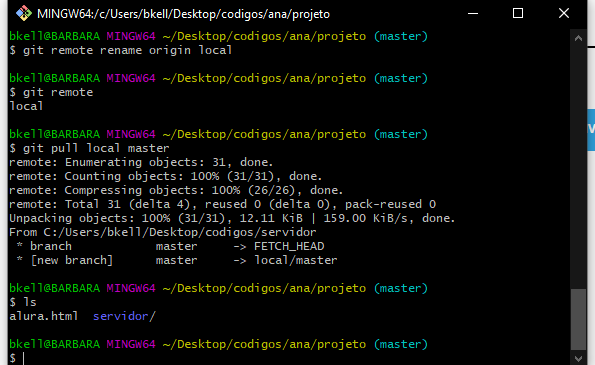Click the 'local/master' branch text
This screenshot has width=595, height=365.
[x=295, y=260]
